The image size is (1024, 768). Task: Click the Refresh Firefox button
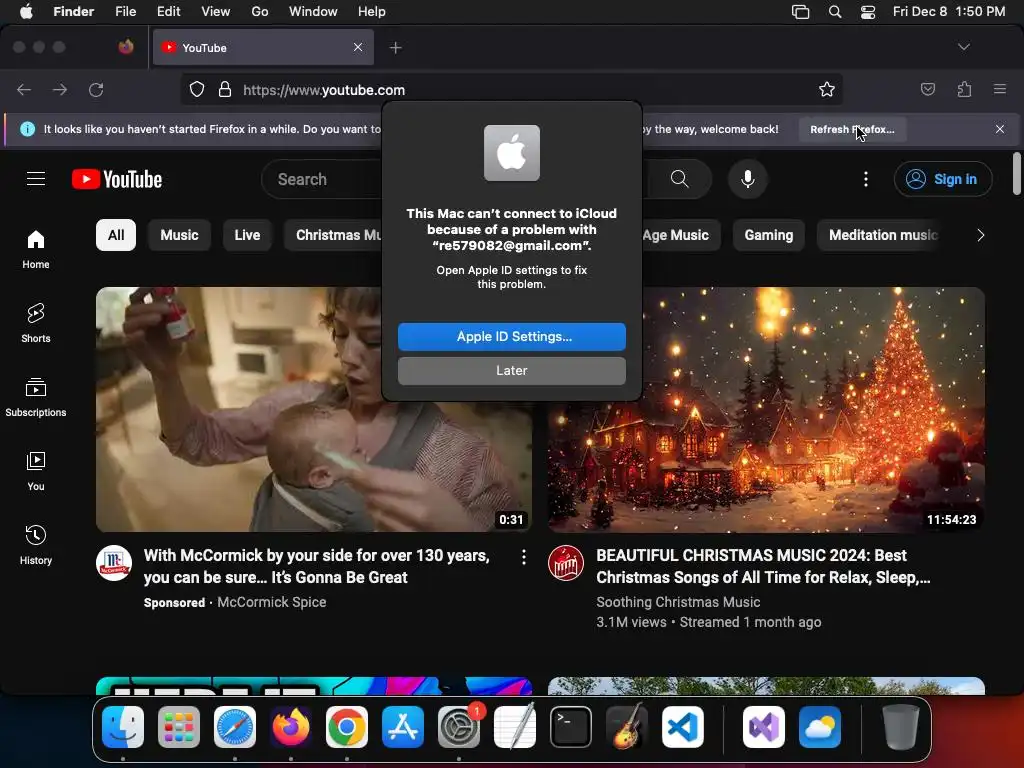click(x=852, y=129)
